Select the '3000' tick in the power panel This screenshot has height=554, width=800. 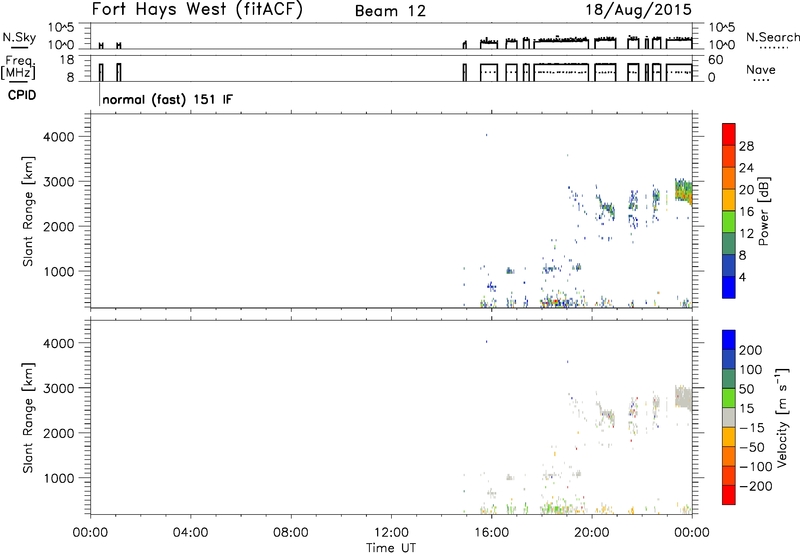pyautogui.click(x=59, y=182)
